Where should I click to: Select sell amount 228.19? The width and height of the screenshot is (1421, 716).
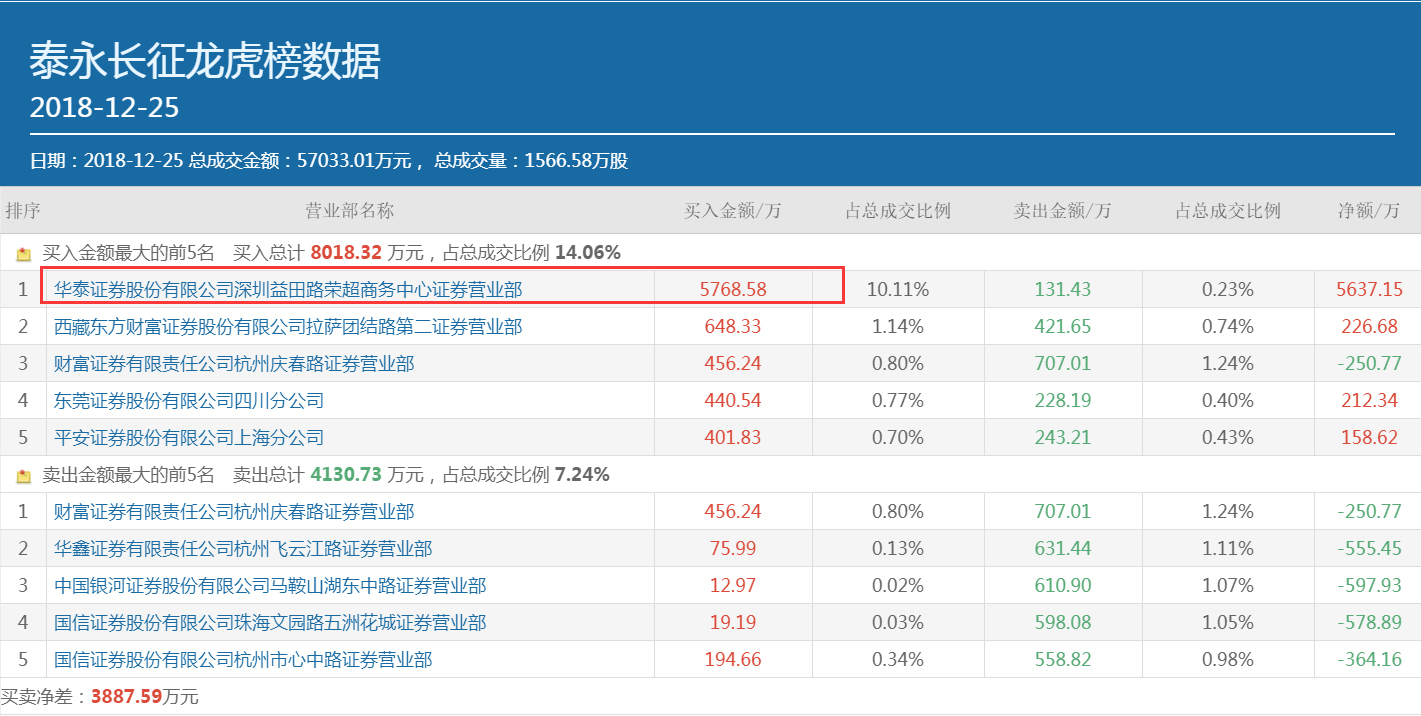click(1063, 401)
